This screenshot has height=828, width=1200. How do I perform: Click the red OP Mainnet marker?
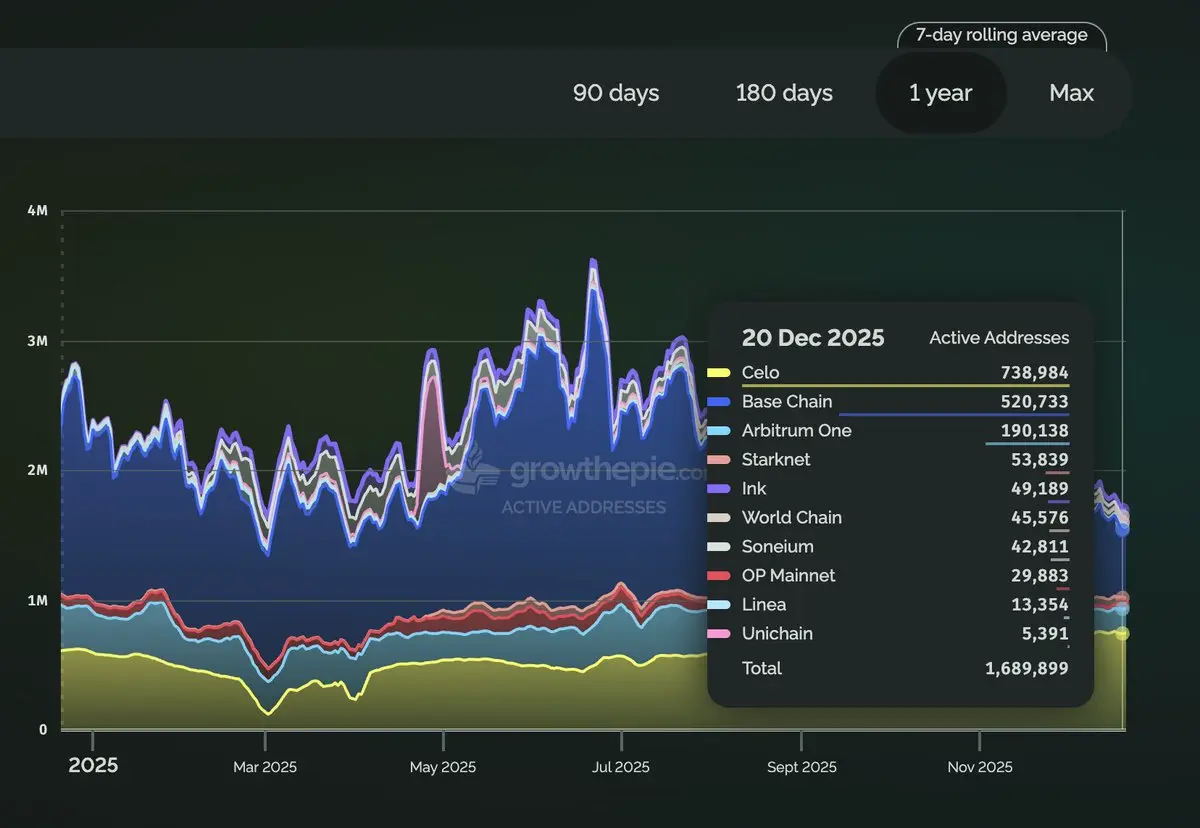point(718,576)
